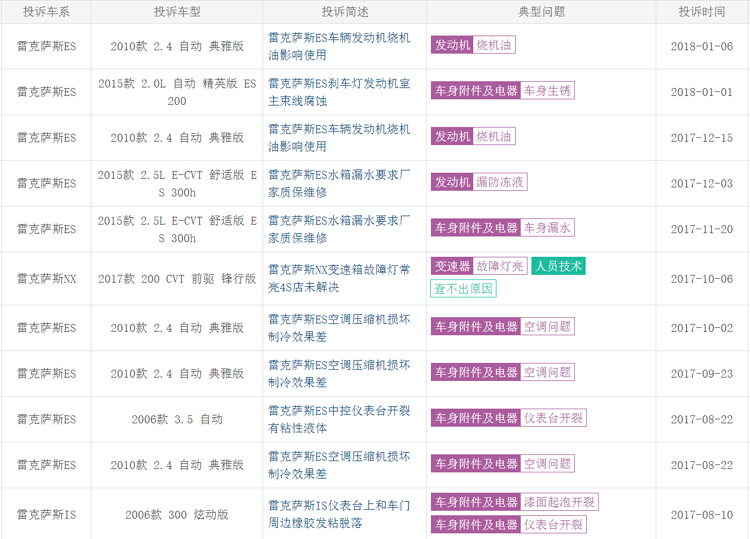Click 仪表台开裂 tag in 2006款 3.5 row
The image size is (750, 539).
click(553, 418)
